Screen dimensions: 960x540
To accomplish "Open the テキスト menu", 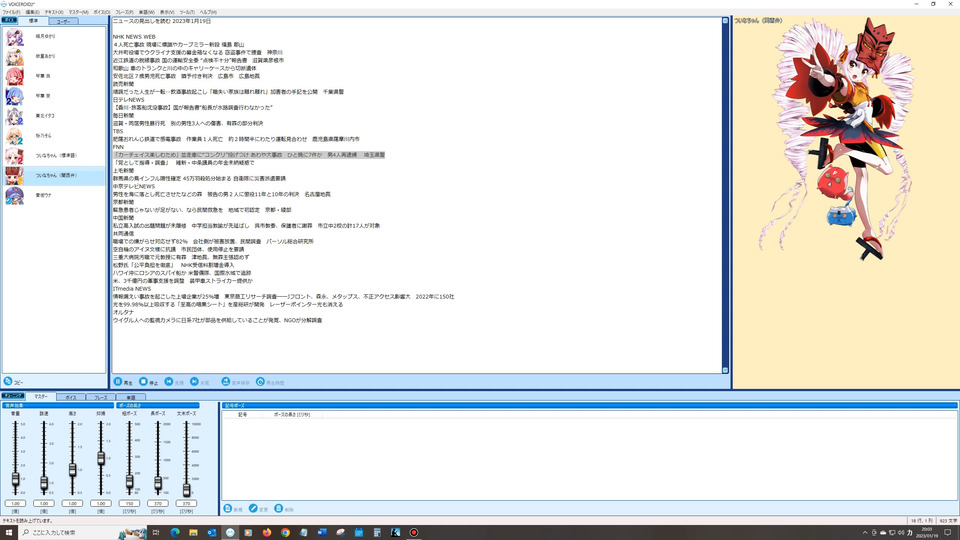I will click(x=54, y=12).
